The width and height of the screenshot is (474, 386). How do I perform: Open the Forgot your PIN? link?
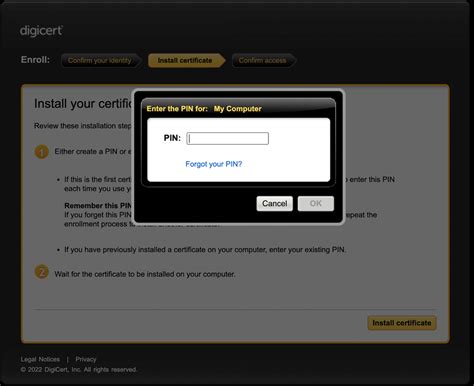tap(214, 164)
